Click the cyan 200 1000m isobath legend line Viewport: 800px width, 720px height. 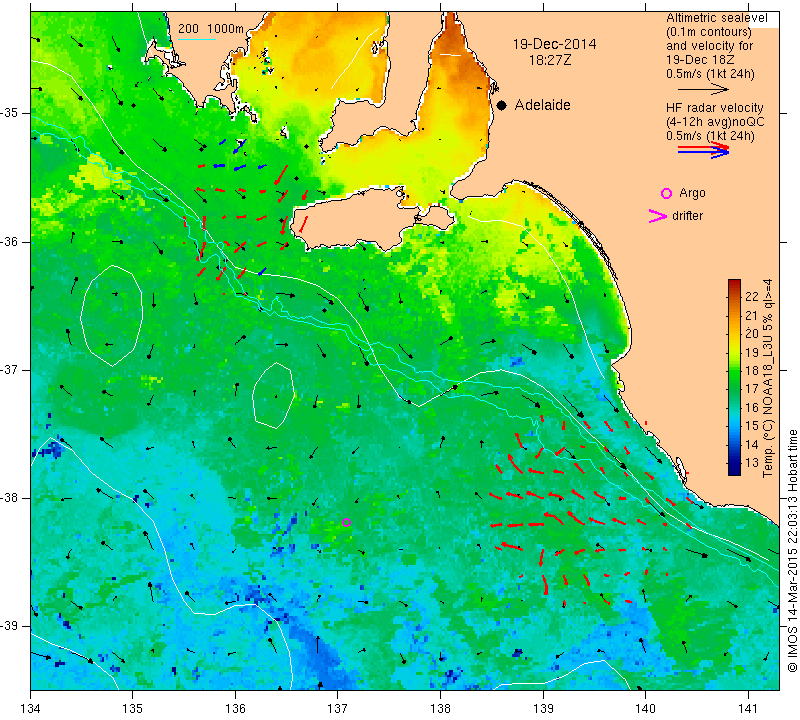[197, 39]
